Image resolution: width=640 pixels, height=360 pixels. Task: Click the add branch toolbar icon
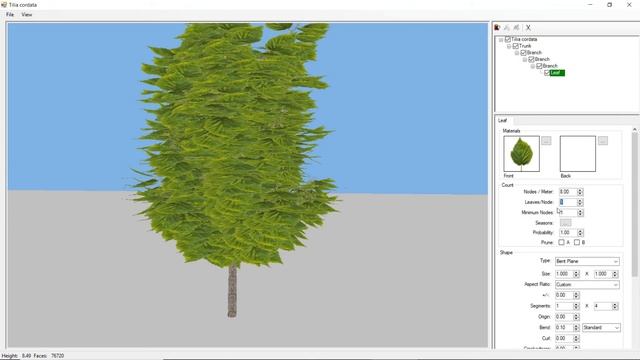coord(507,27)
